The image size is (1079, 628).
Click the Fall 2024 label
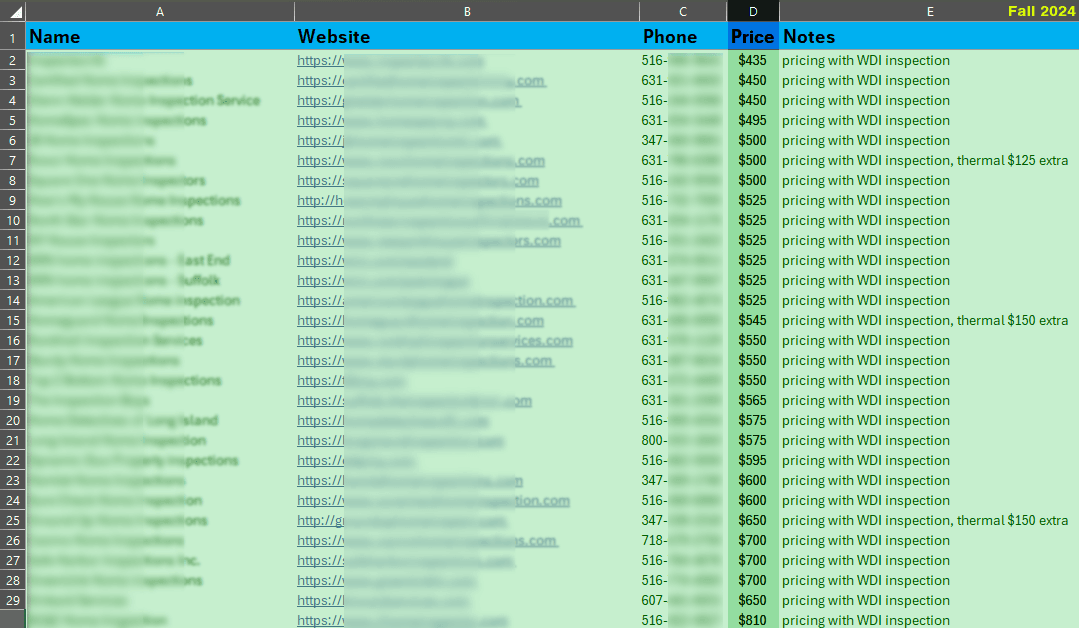[x=1041, y=11]
